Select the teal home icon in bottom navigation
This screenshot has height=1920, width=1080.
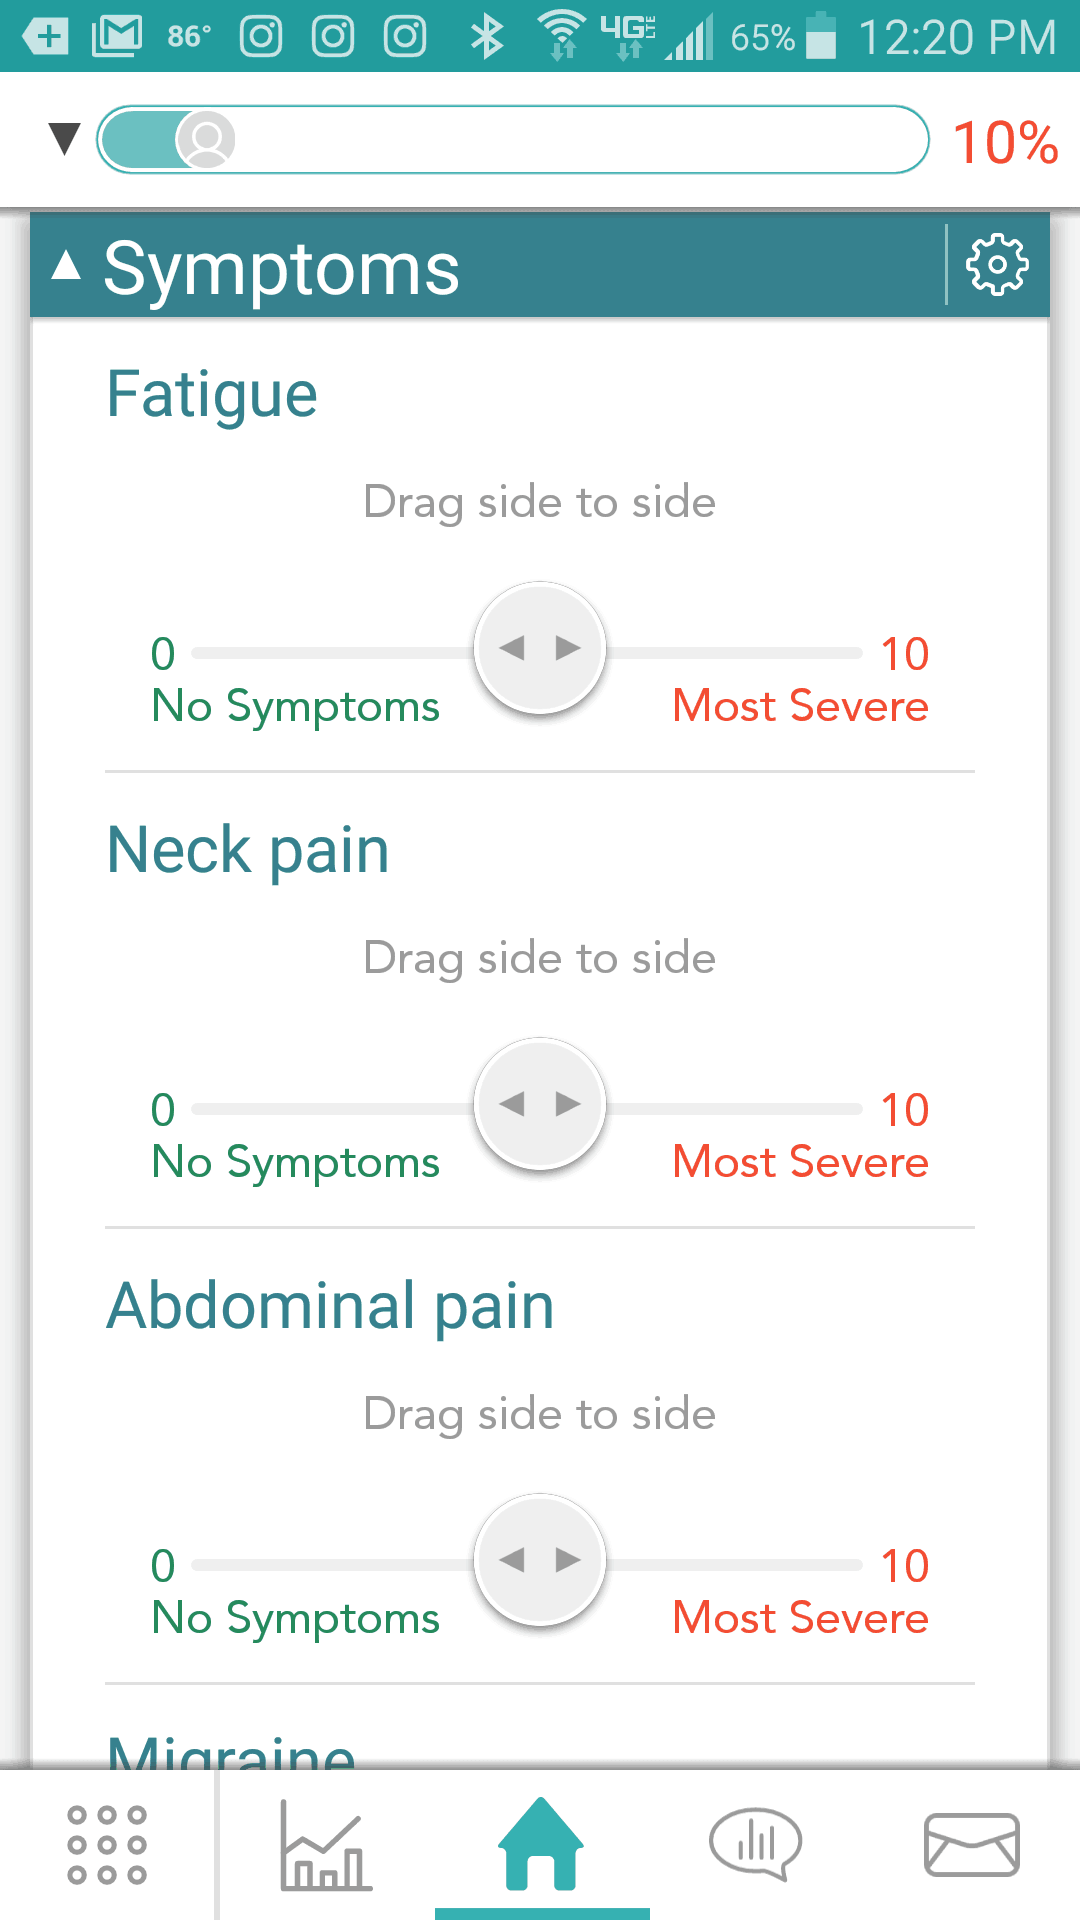540,1845
